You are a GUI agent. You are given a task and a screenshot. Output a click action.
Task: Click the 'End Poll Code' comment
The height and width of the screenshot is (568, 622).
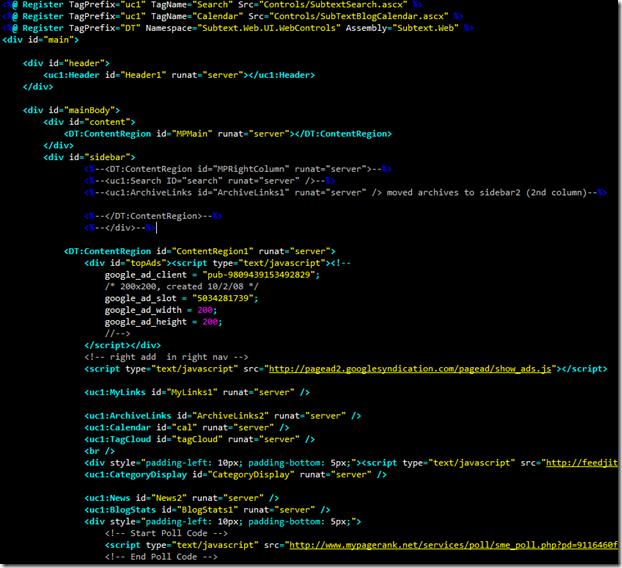(161, 557)
